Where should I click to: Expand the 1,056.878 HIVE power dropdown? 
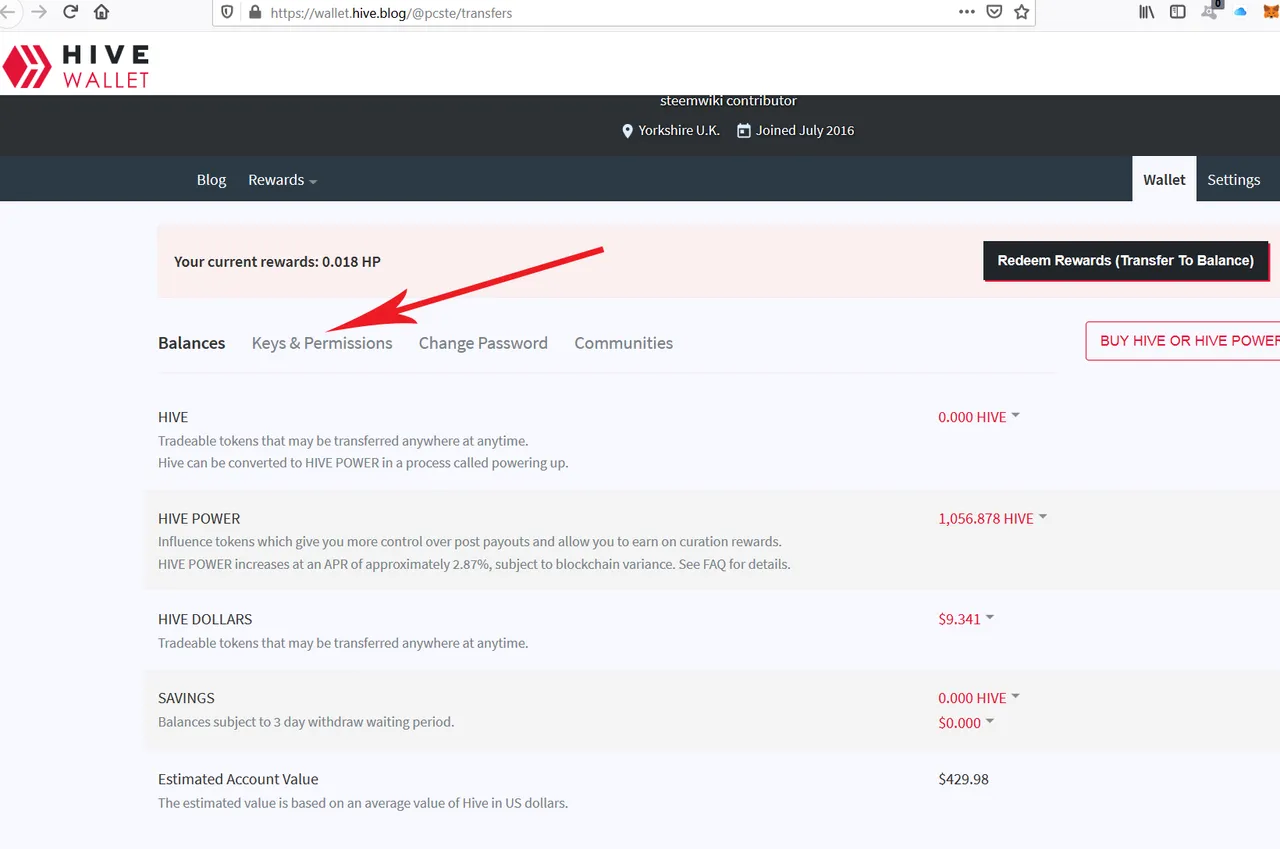click(992, 518)
